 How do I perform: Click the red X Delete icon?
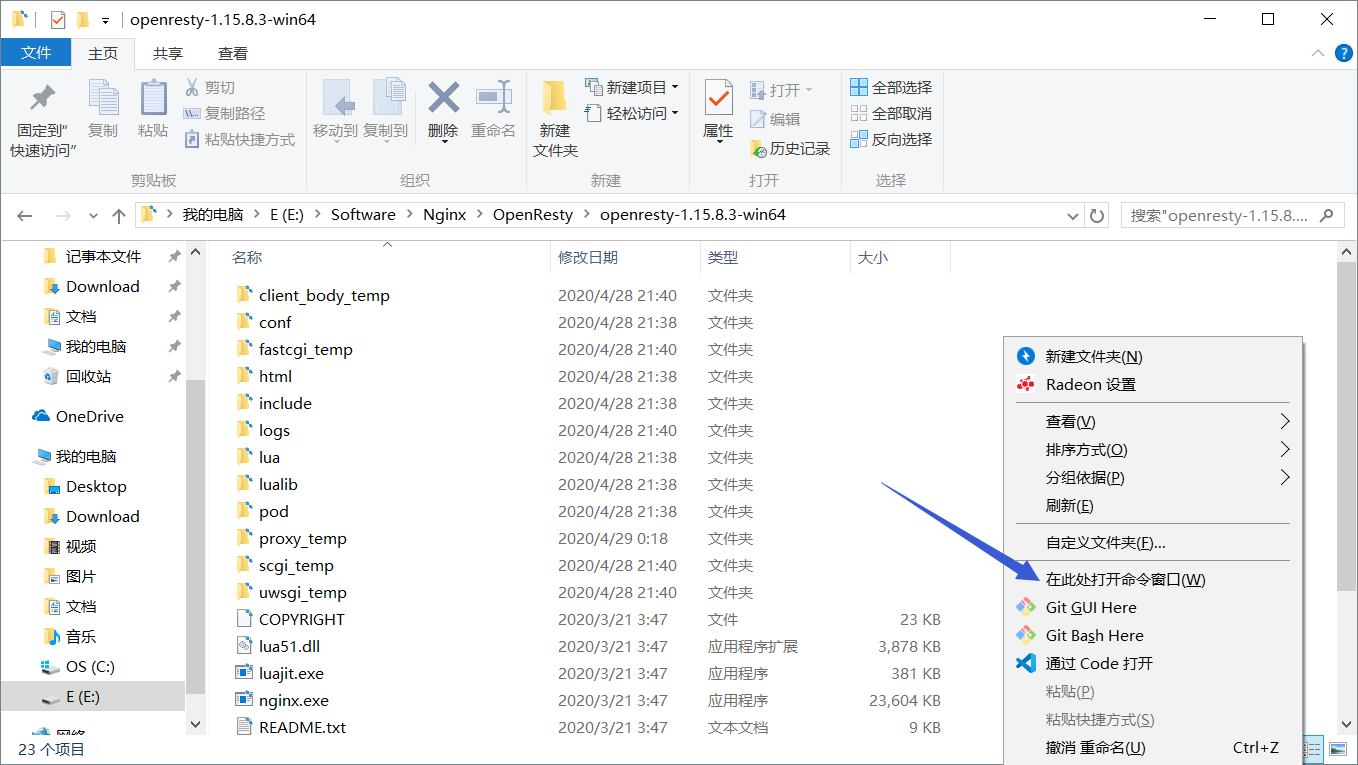(x=443, y=97)
